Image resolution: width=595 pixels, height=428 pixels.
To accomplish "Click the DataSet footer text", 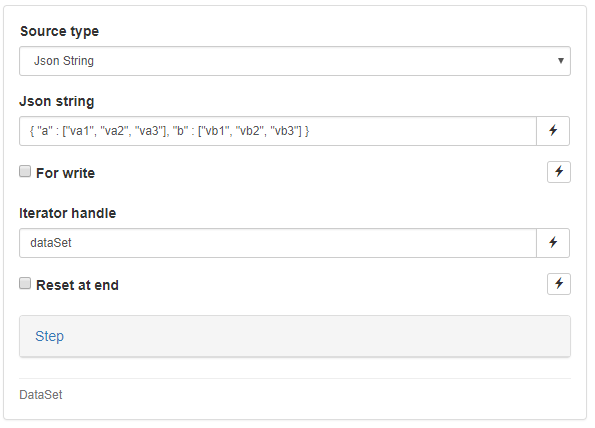I will 41,395.
